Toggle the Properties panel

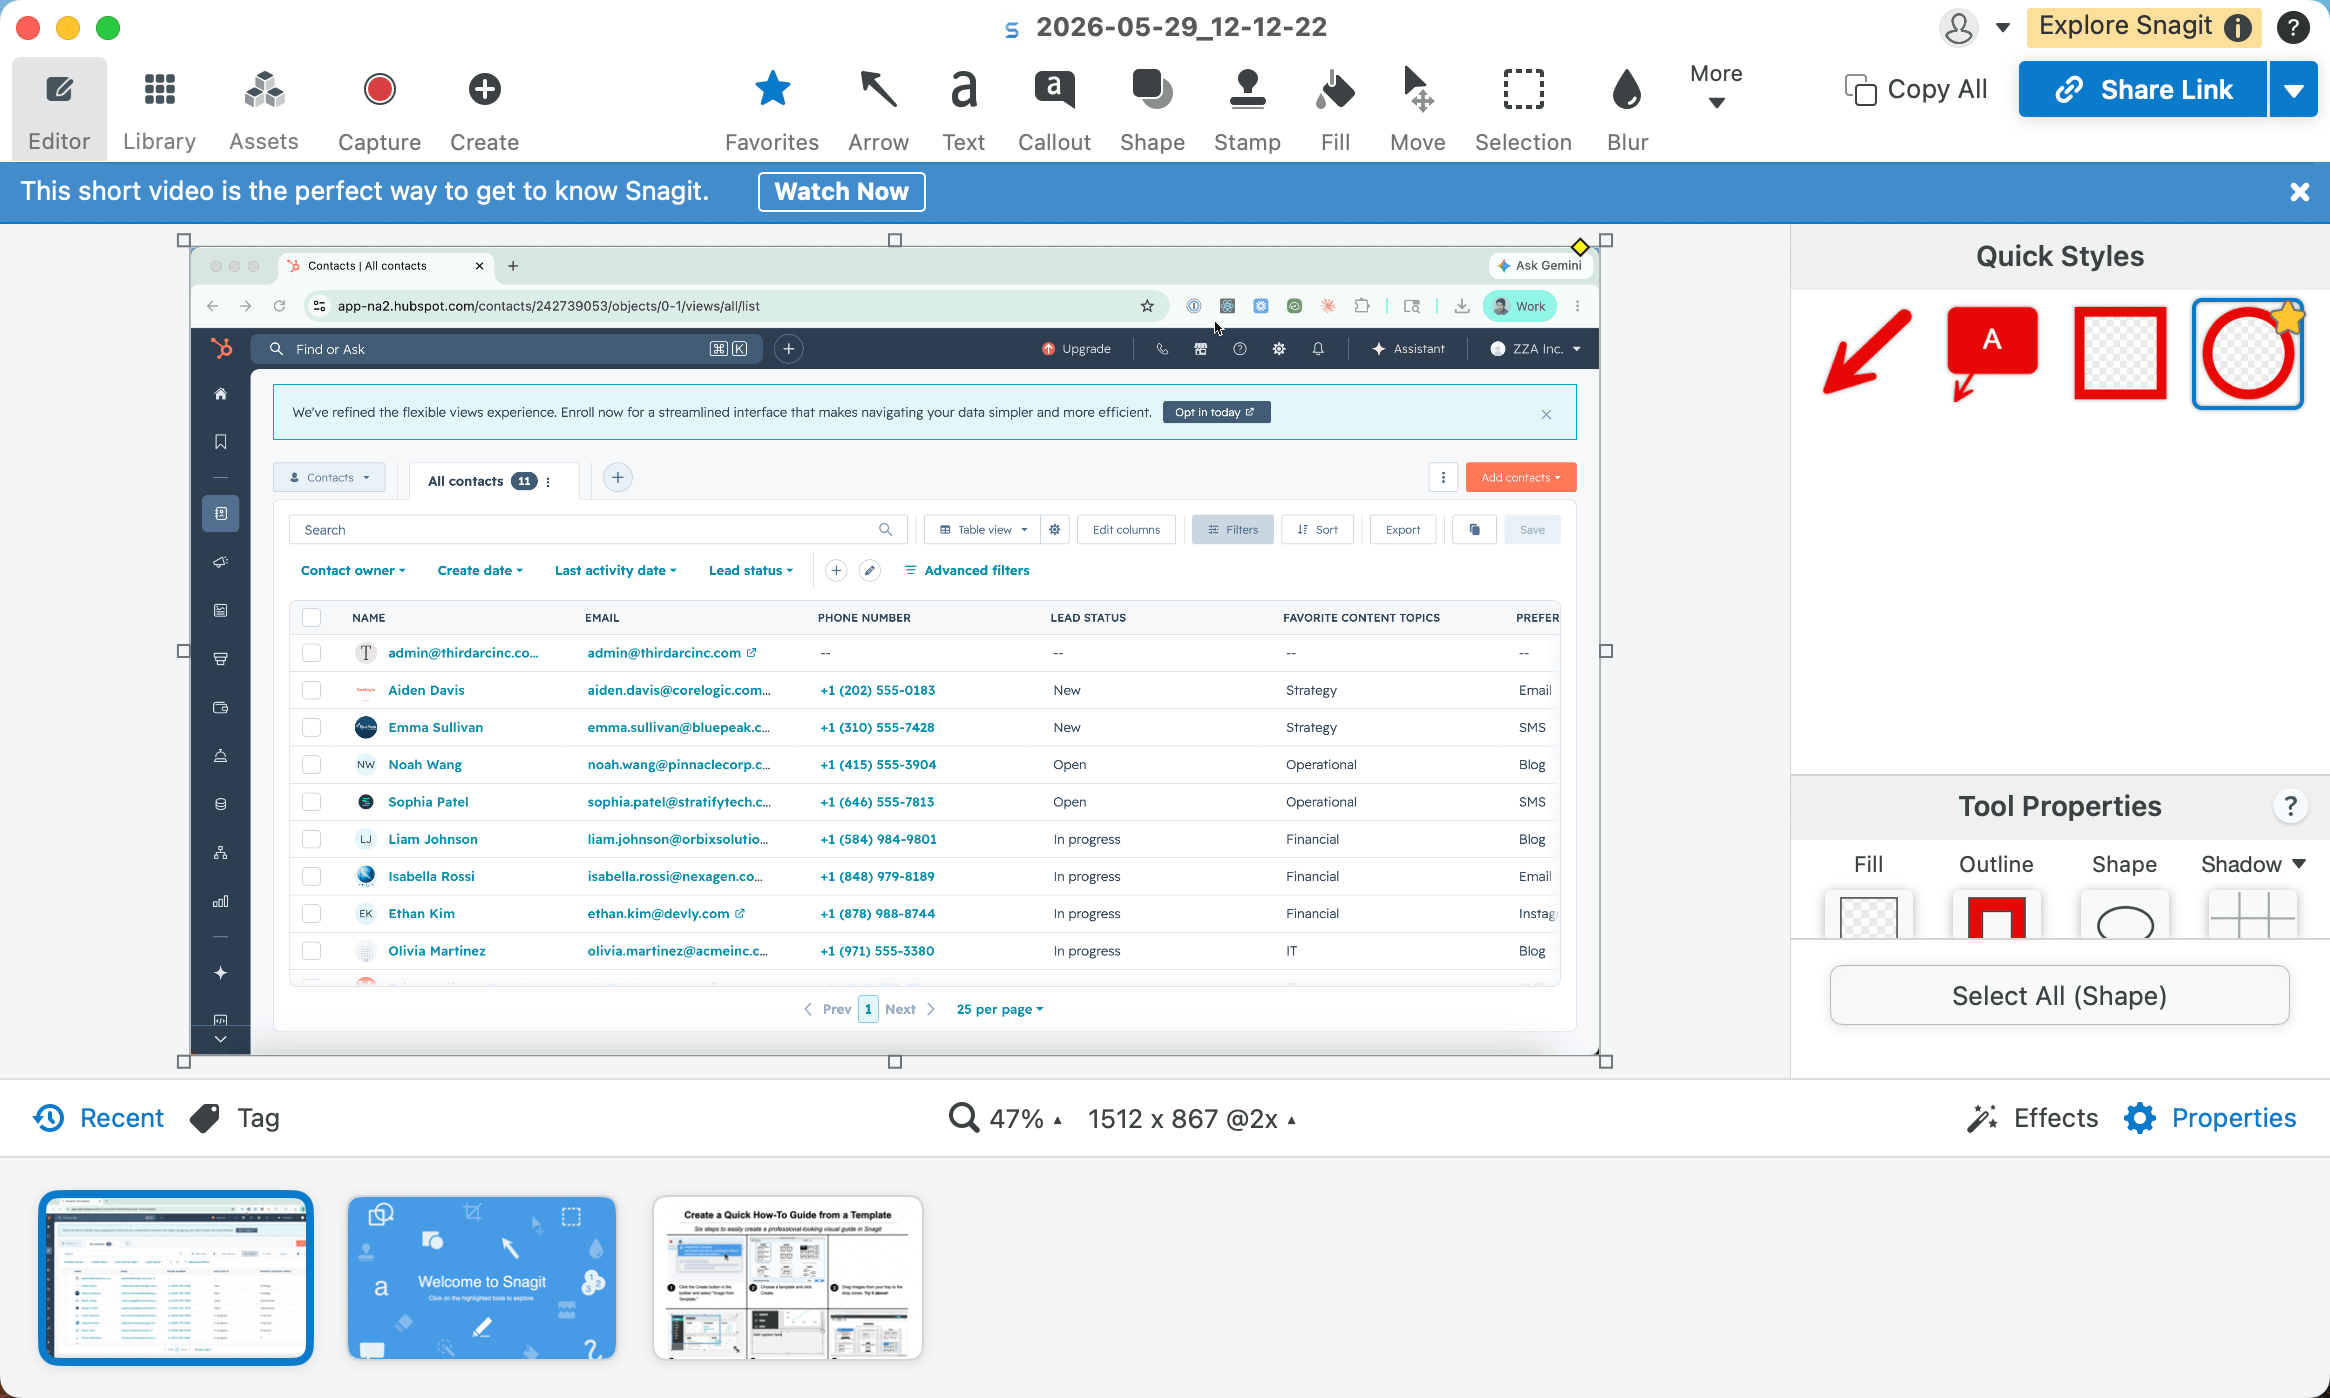coord(2210,1118)
